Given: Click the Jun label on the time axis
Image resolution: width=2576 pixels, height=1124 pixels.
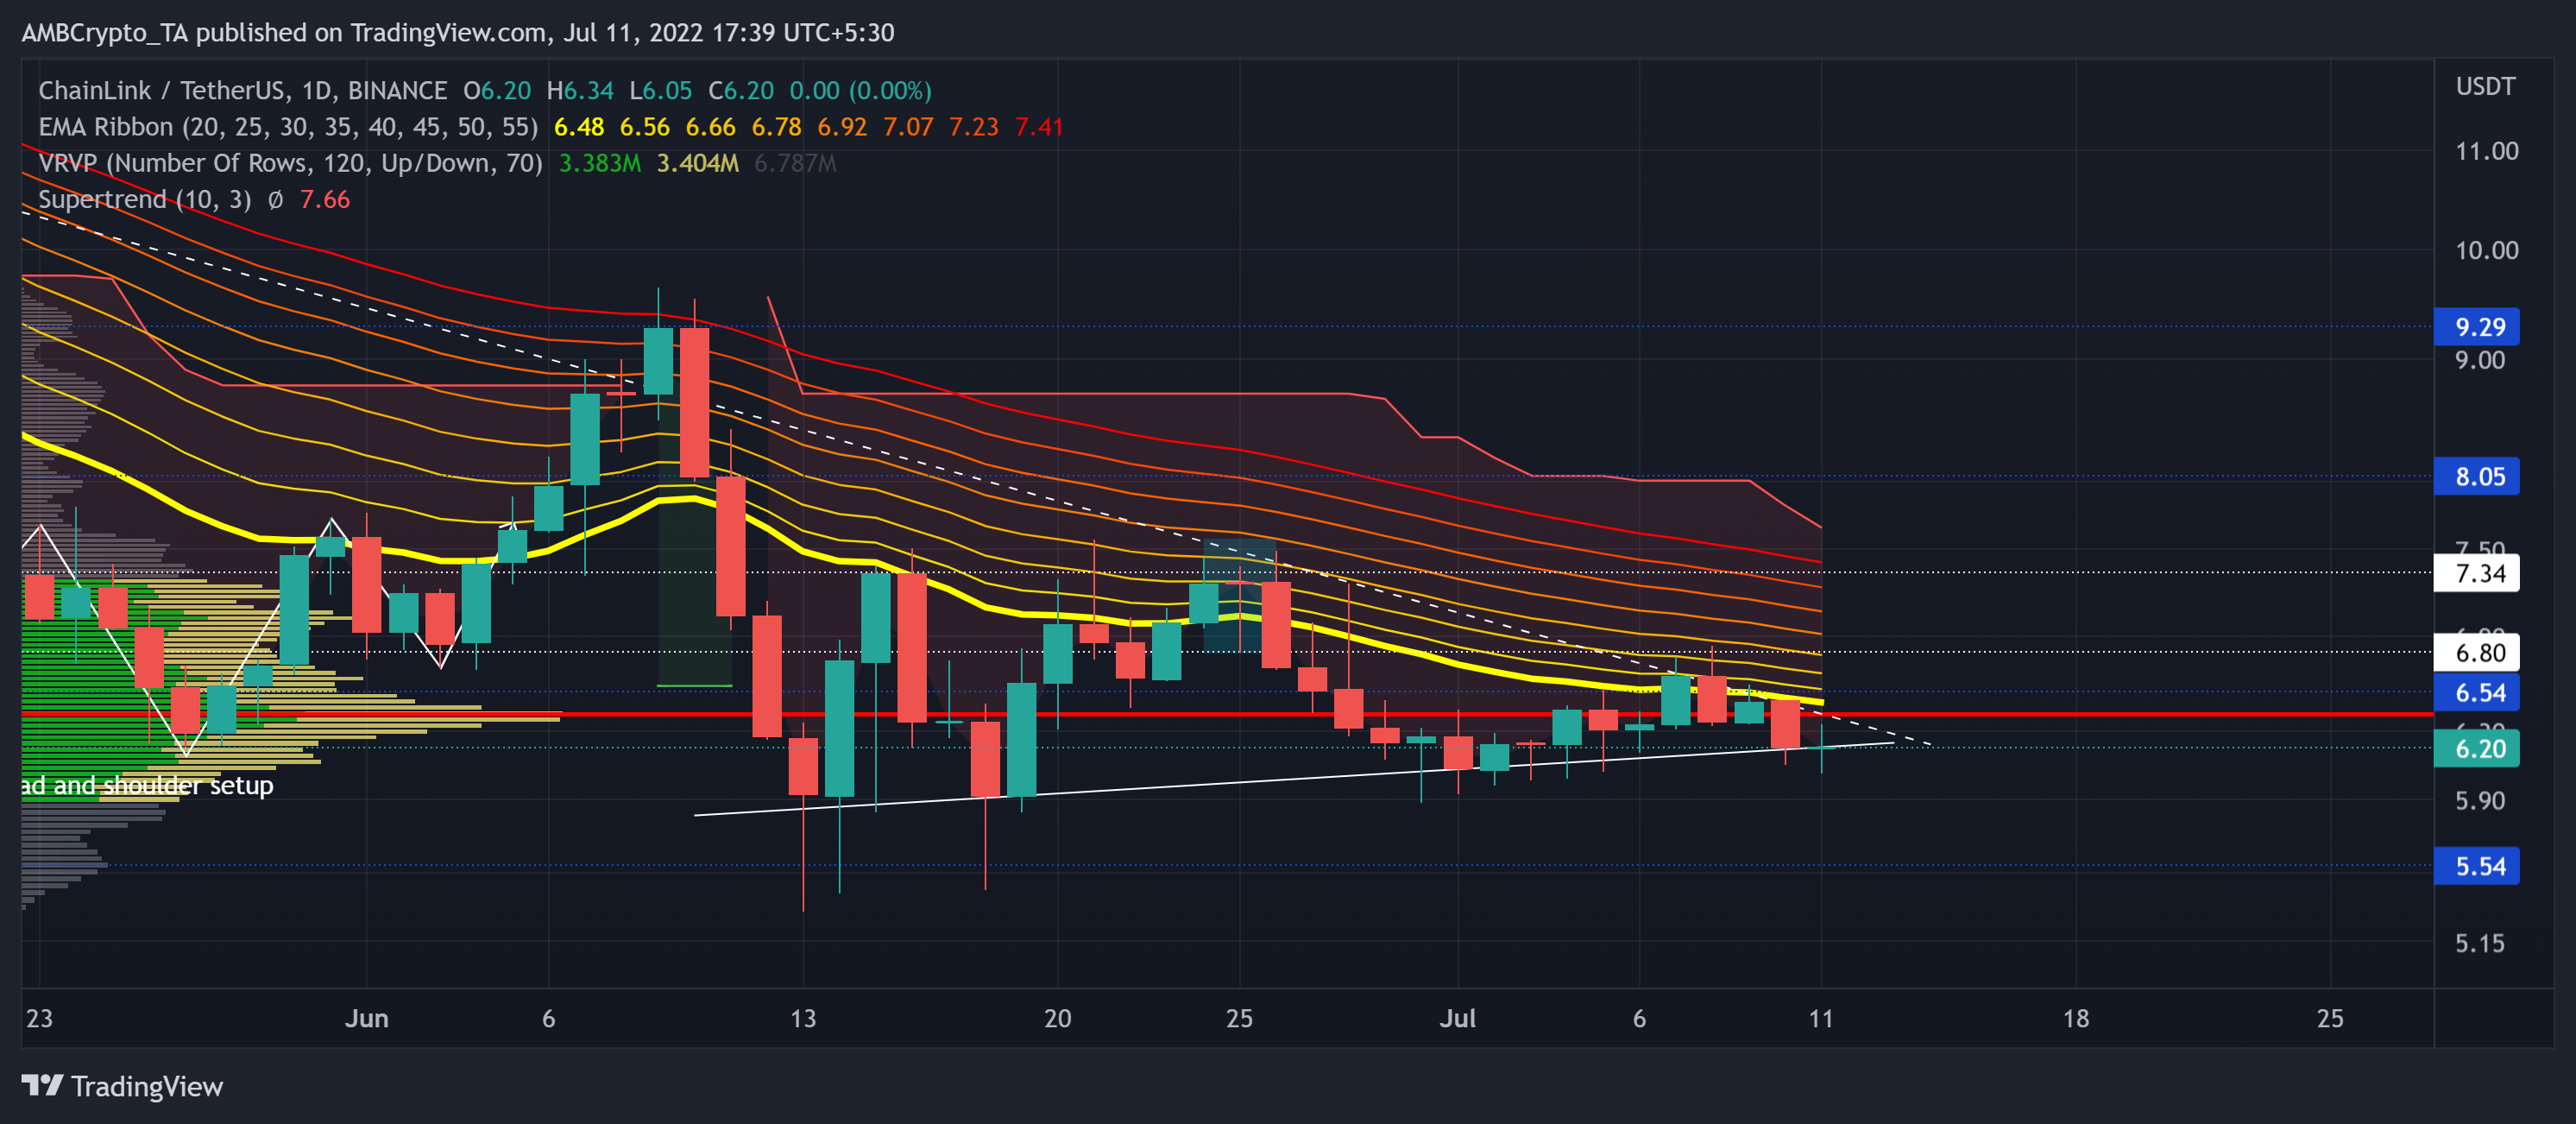Looking at the screenshot, I should tap(368, 1018).
